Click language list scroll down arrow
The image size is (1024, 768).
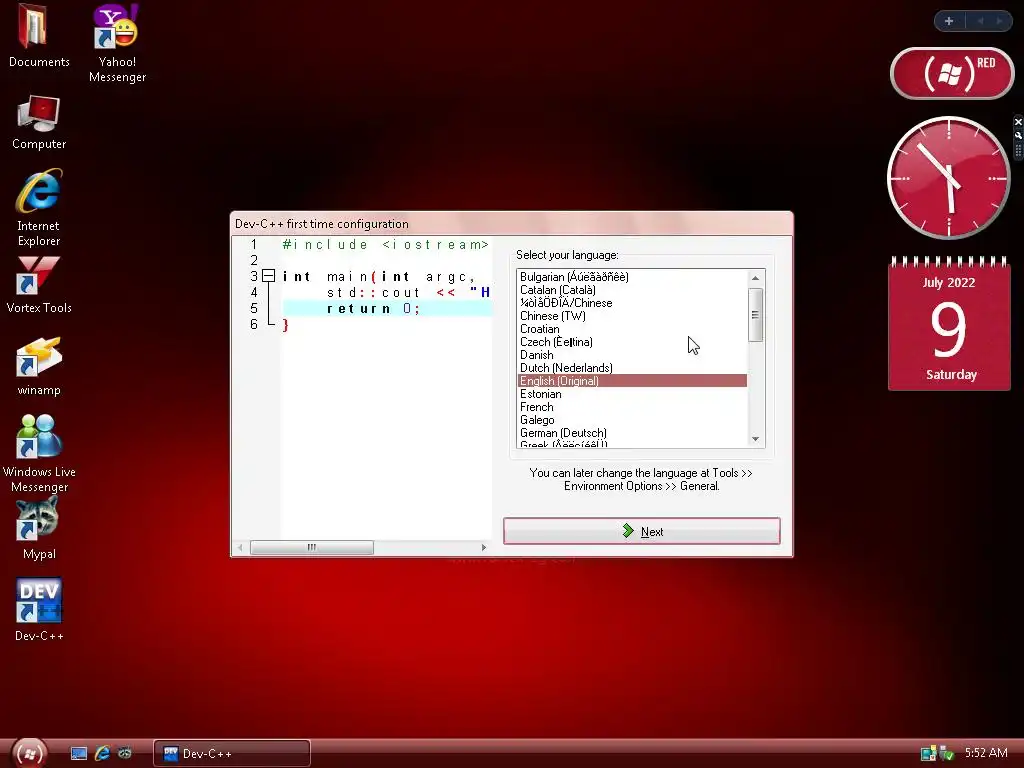(x=756, y=439)
